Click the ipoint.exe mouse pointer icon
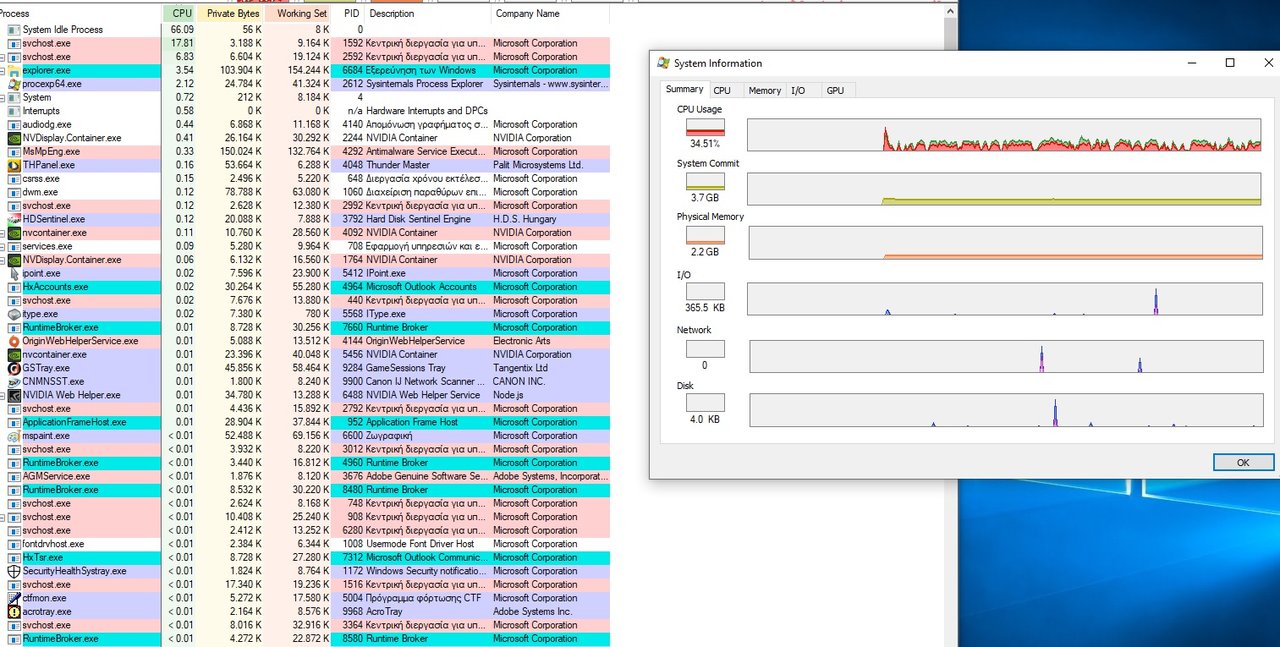This screenshot has width=1280, height=647. (x=14, y=273)
